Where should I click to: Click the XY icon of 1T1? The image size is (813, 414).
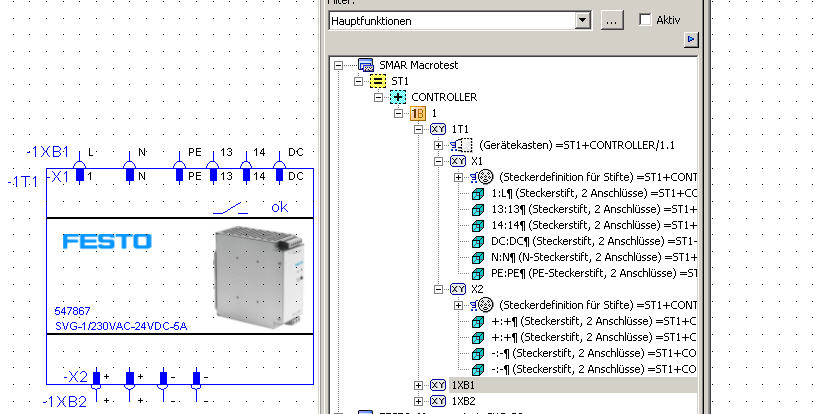(x=438, y=129)
